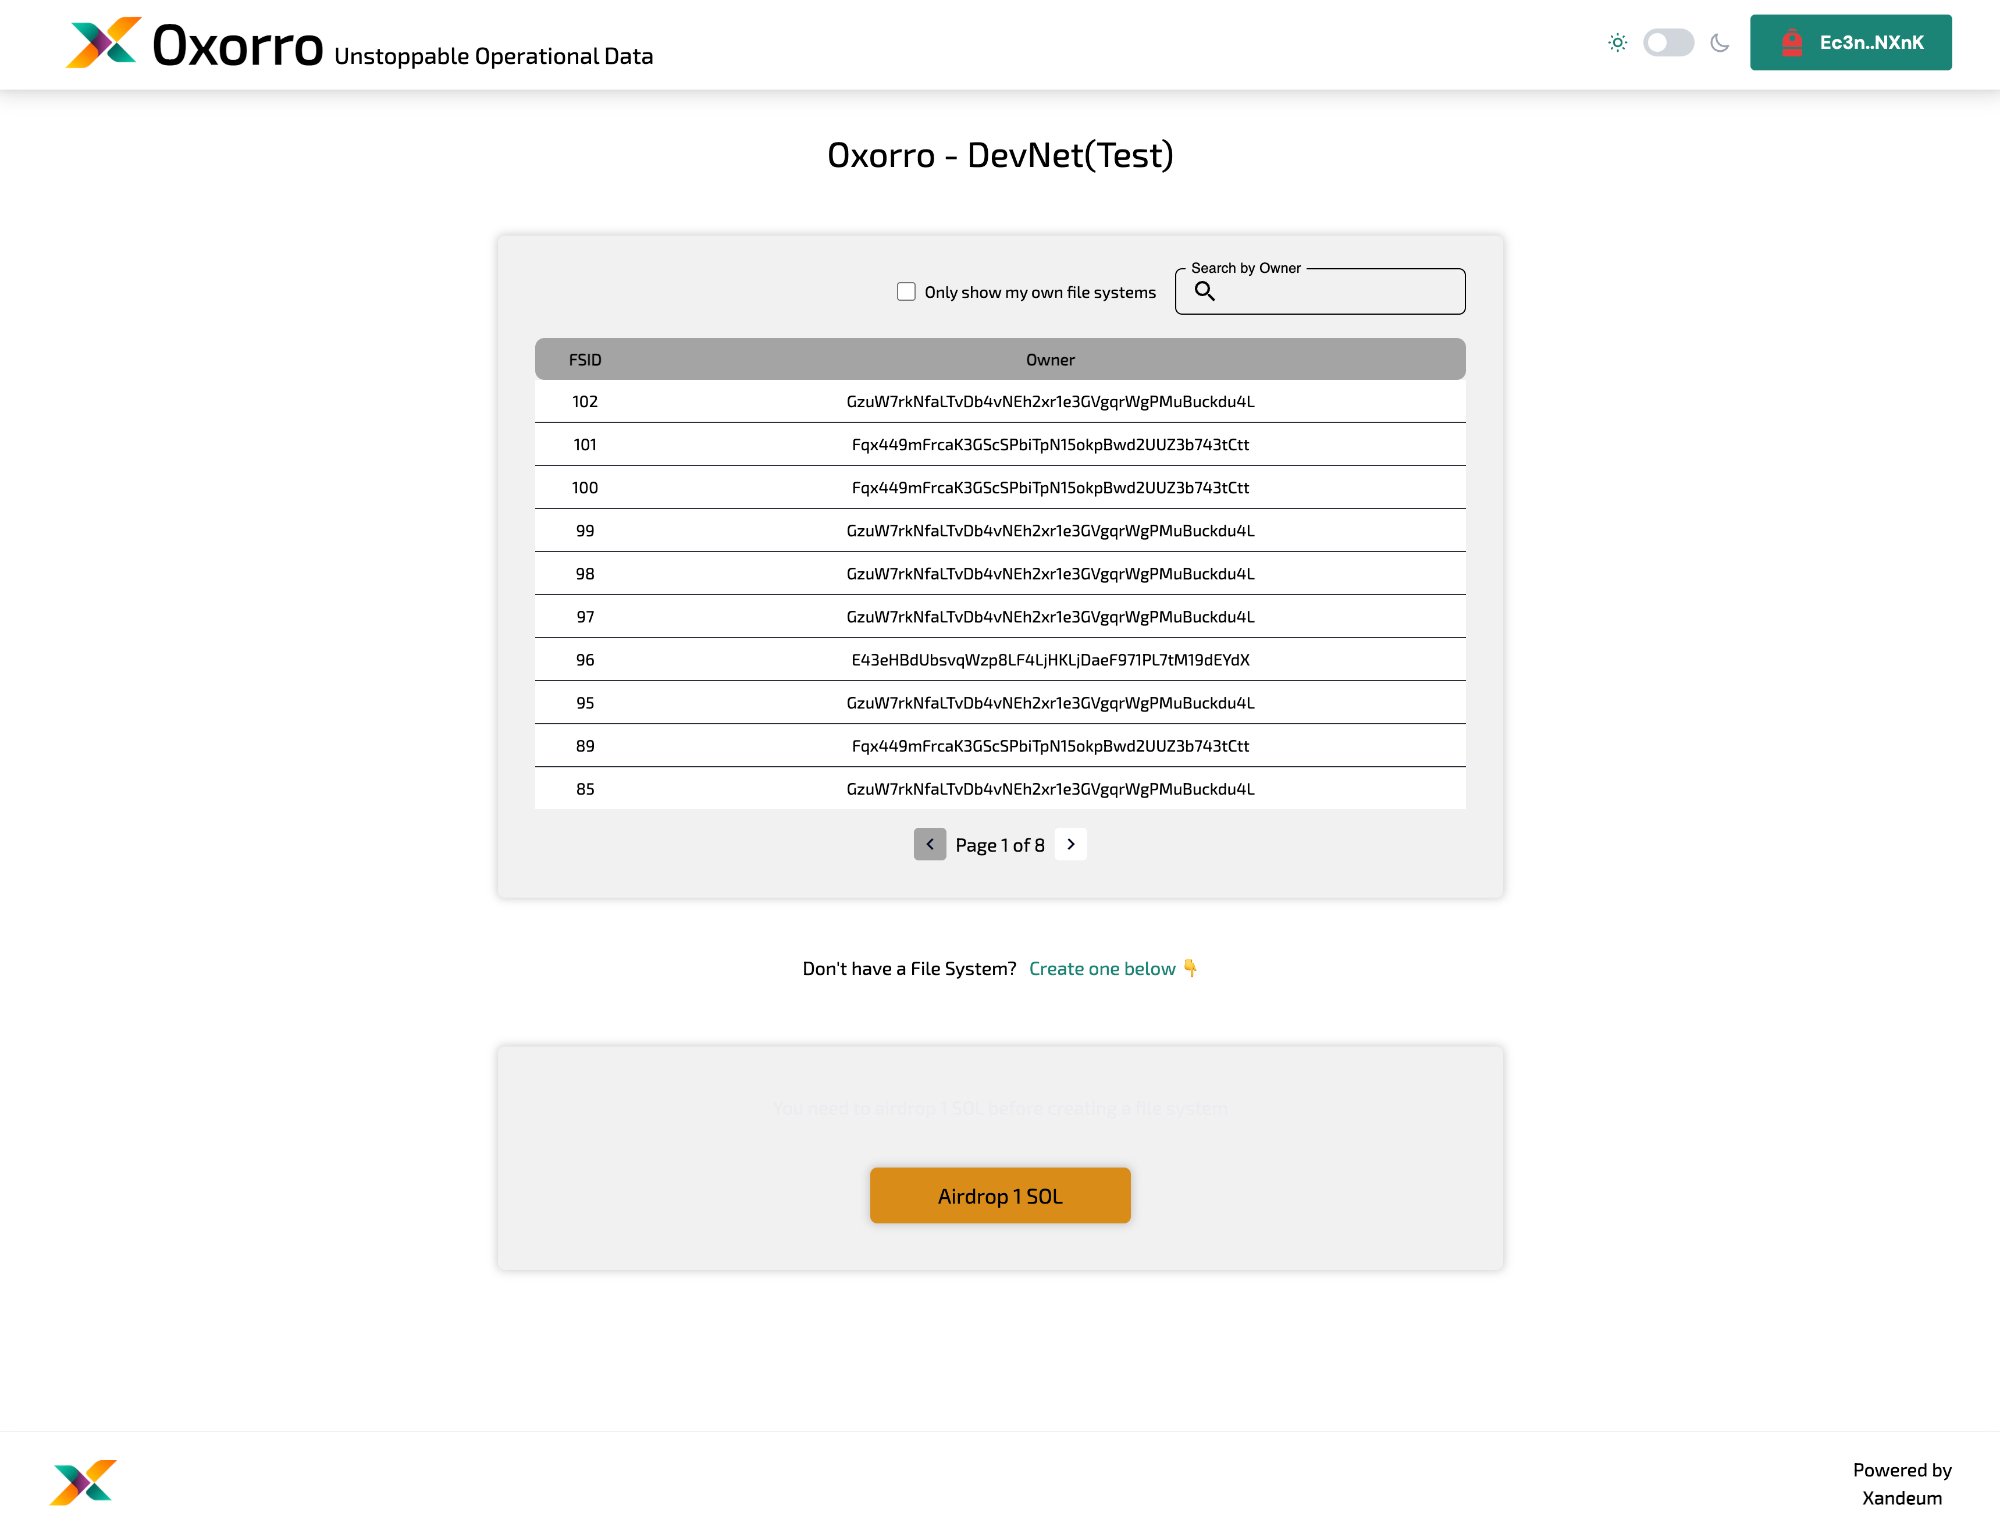The height and width of the screenshot is (1525, 2000).
Task: Click the pin emoji next to Create one below
Action: pyautogui.click(x=1192, y=968)
